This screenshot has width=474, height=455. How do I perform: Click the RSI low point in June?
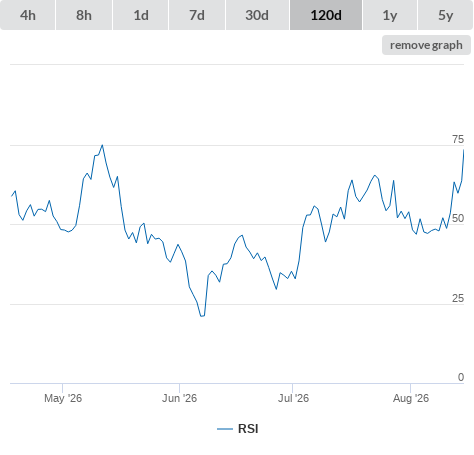[202, 316]
